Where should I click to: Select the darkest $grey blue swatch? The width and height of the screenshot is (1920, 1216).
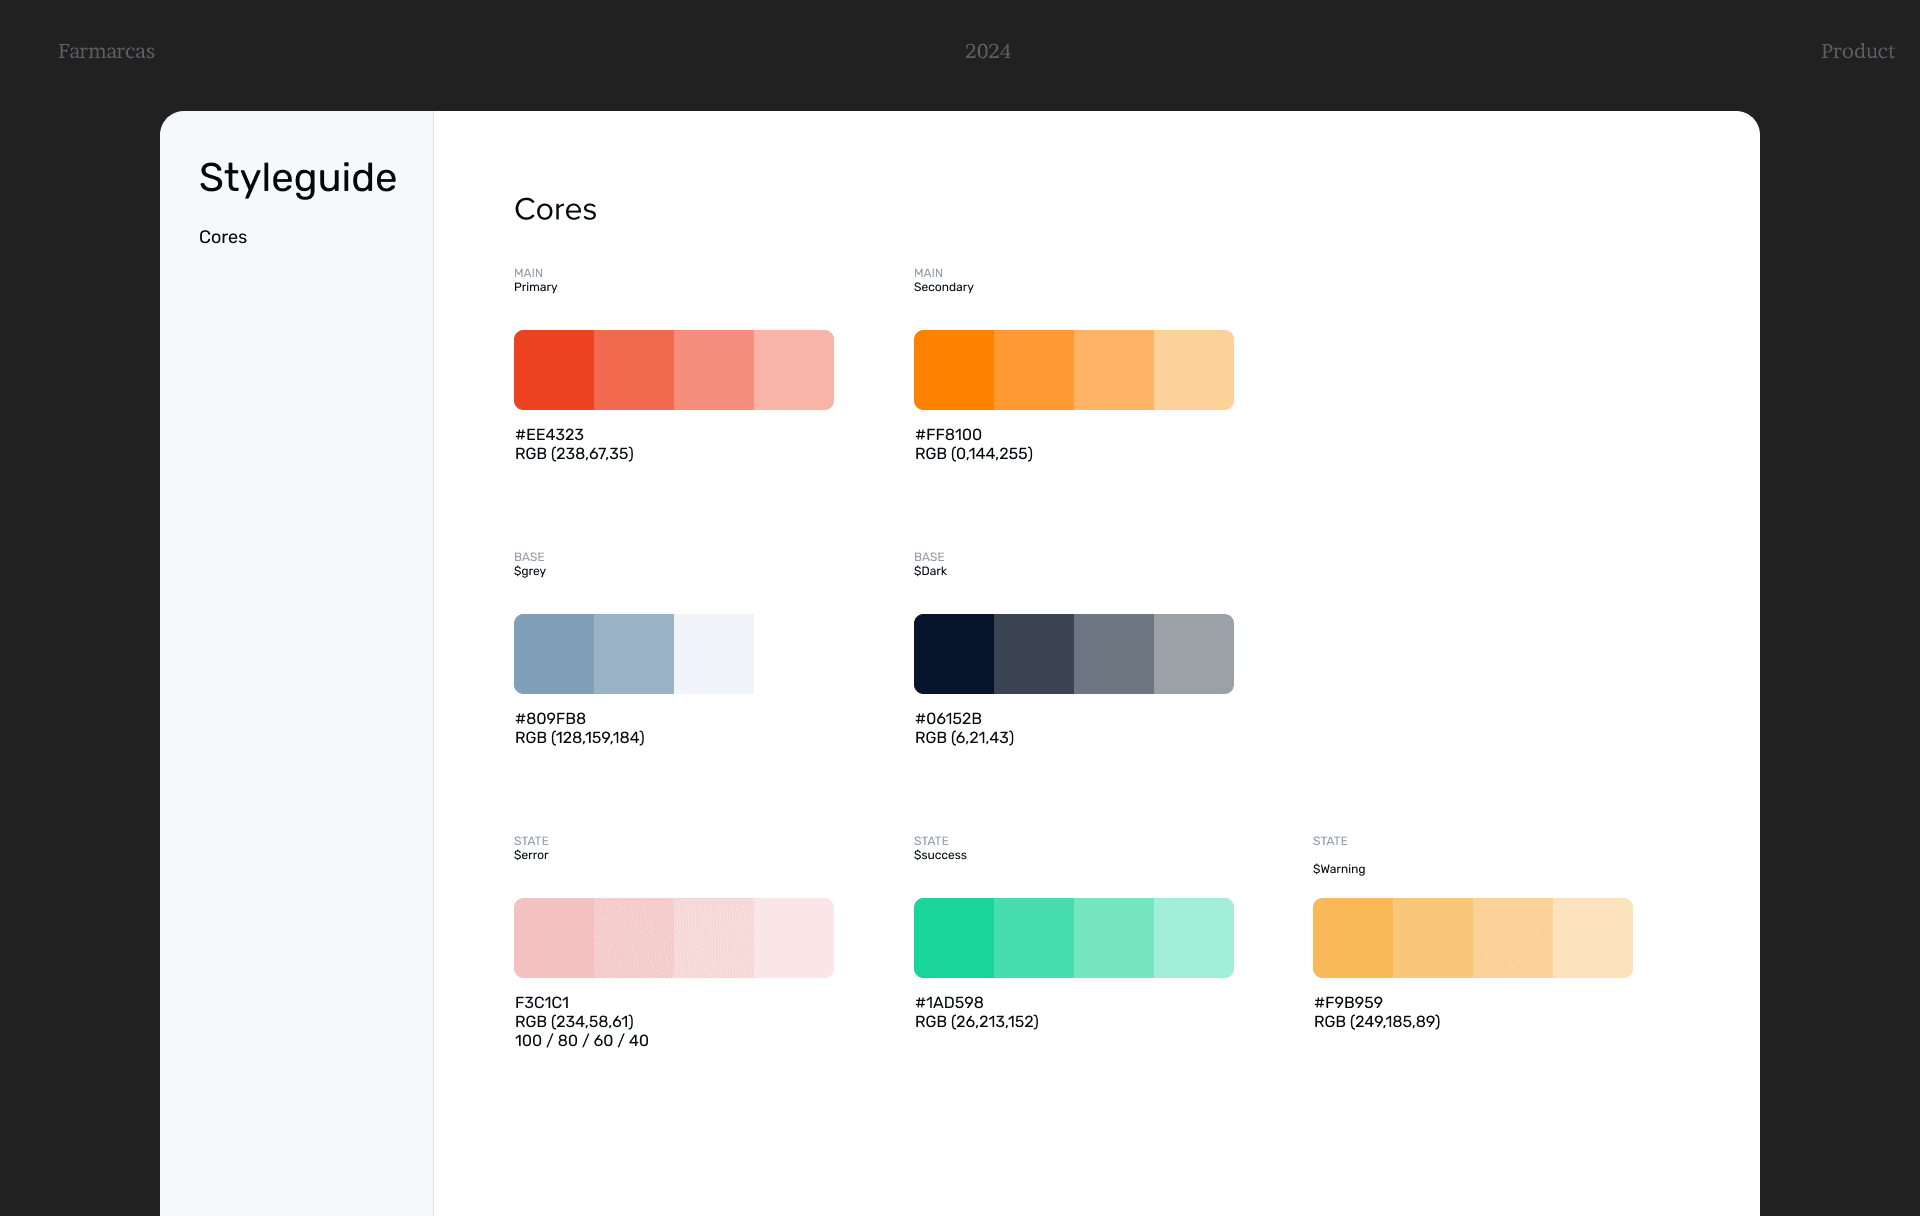coord(554,654)
